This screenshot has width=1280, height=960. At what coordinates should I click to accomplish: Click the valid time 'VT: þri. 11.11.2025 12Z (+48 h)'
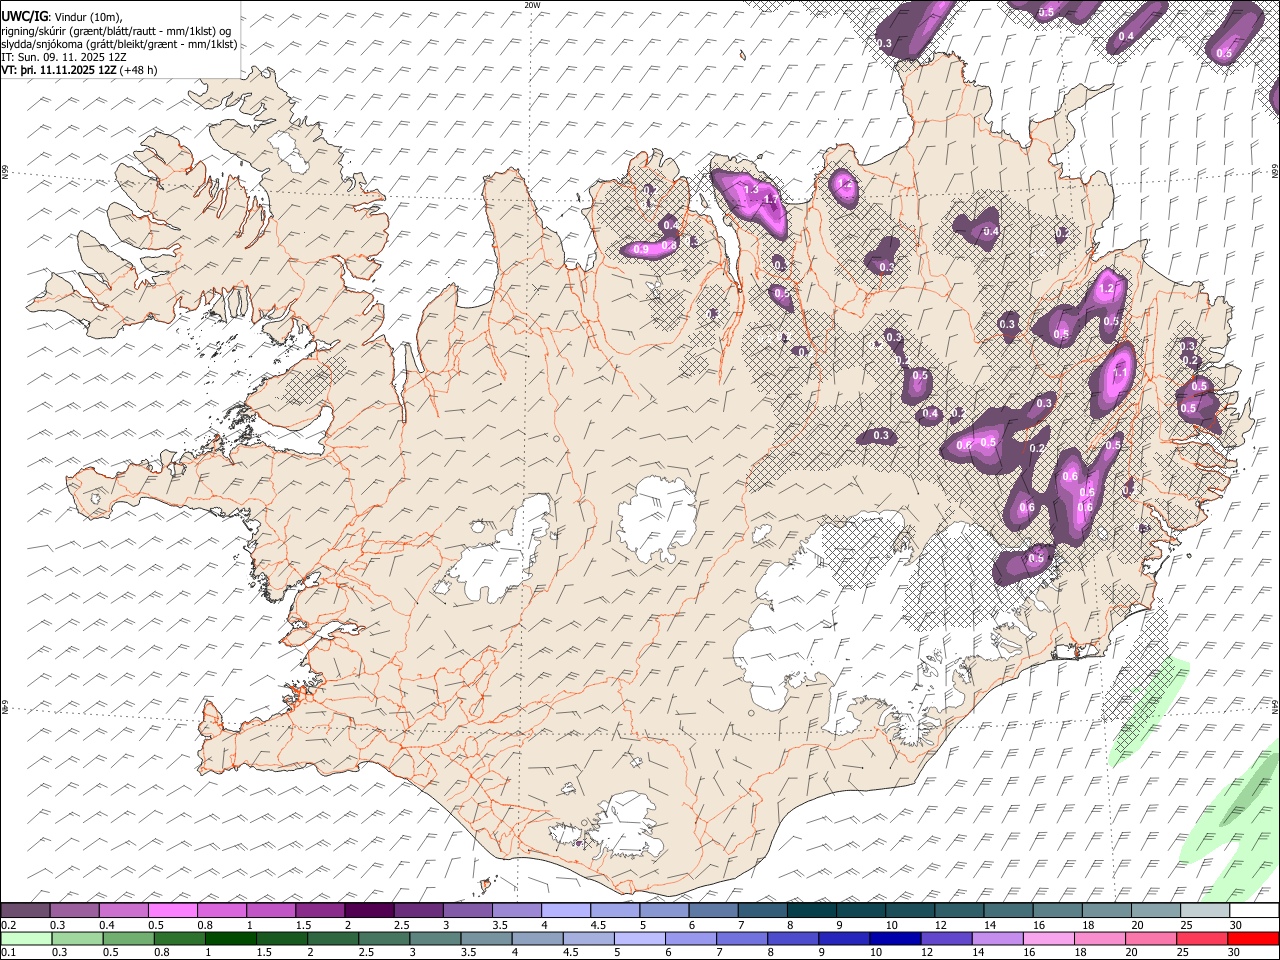coord(79,70)
